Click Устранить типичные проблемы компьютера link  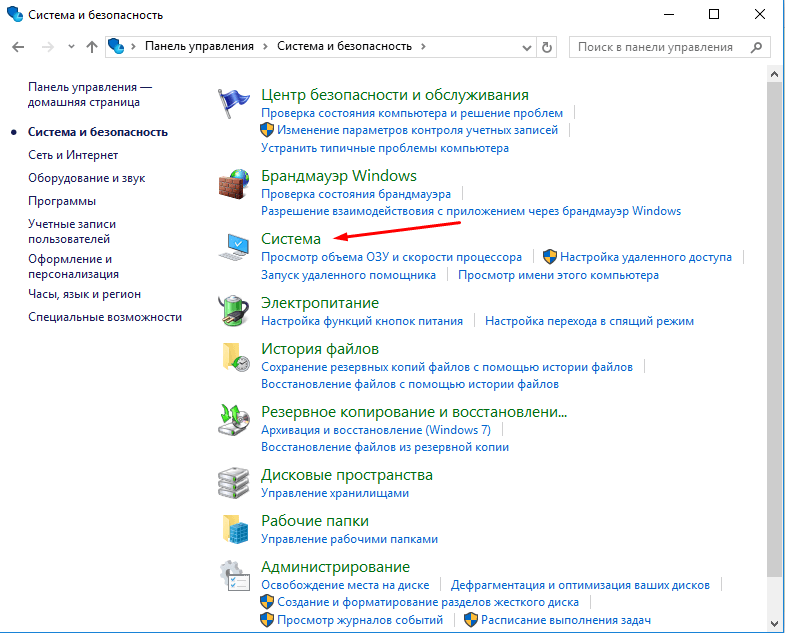point(385,148)
